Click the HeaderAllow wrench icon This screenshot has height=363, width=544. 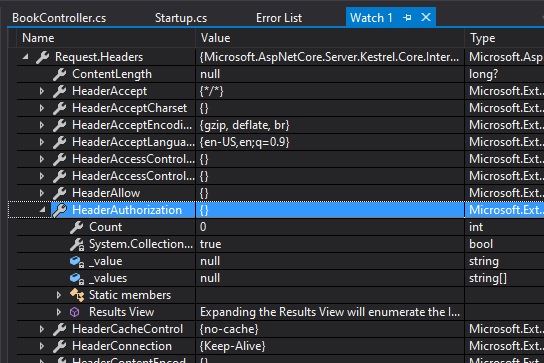(x=60, y=193)
